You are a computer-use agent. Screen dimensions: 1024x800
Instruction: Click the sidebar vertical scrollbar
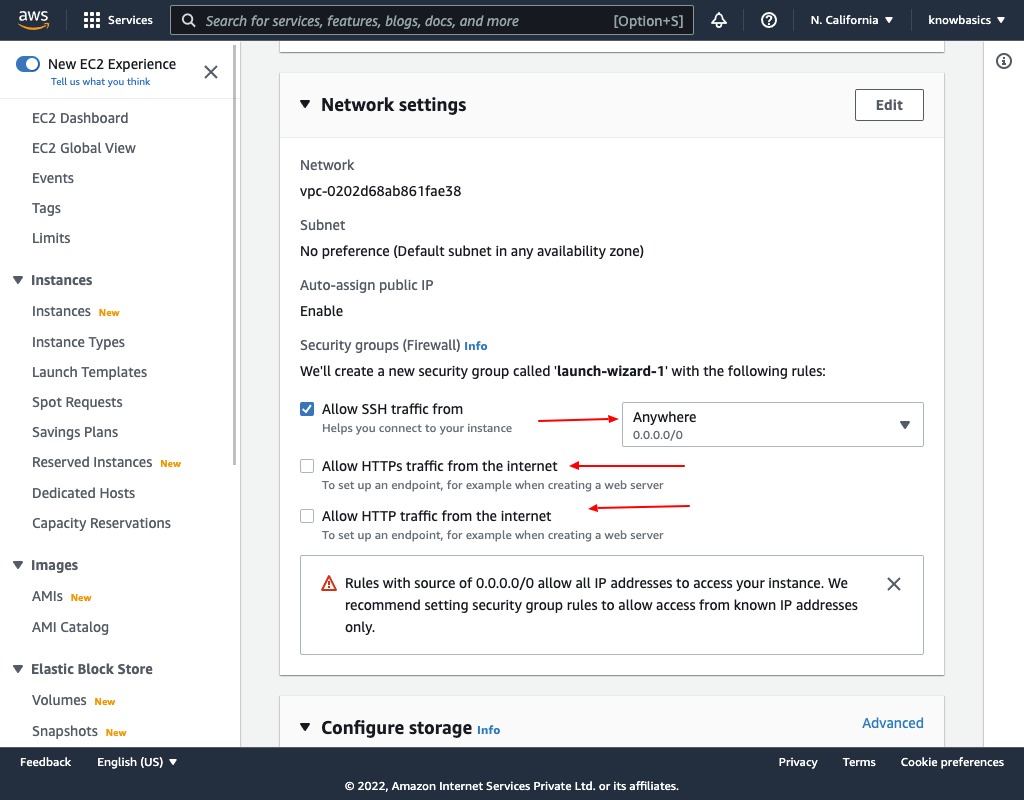point(234,255)
